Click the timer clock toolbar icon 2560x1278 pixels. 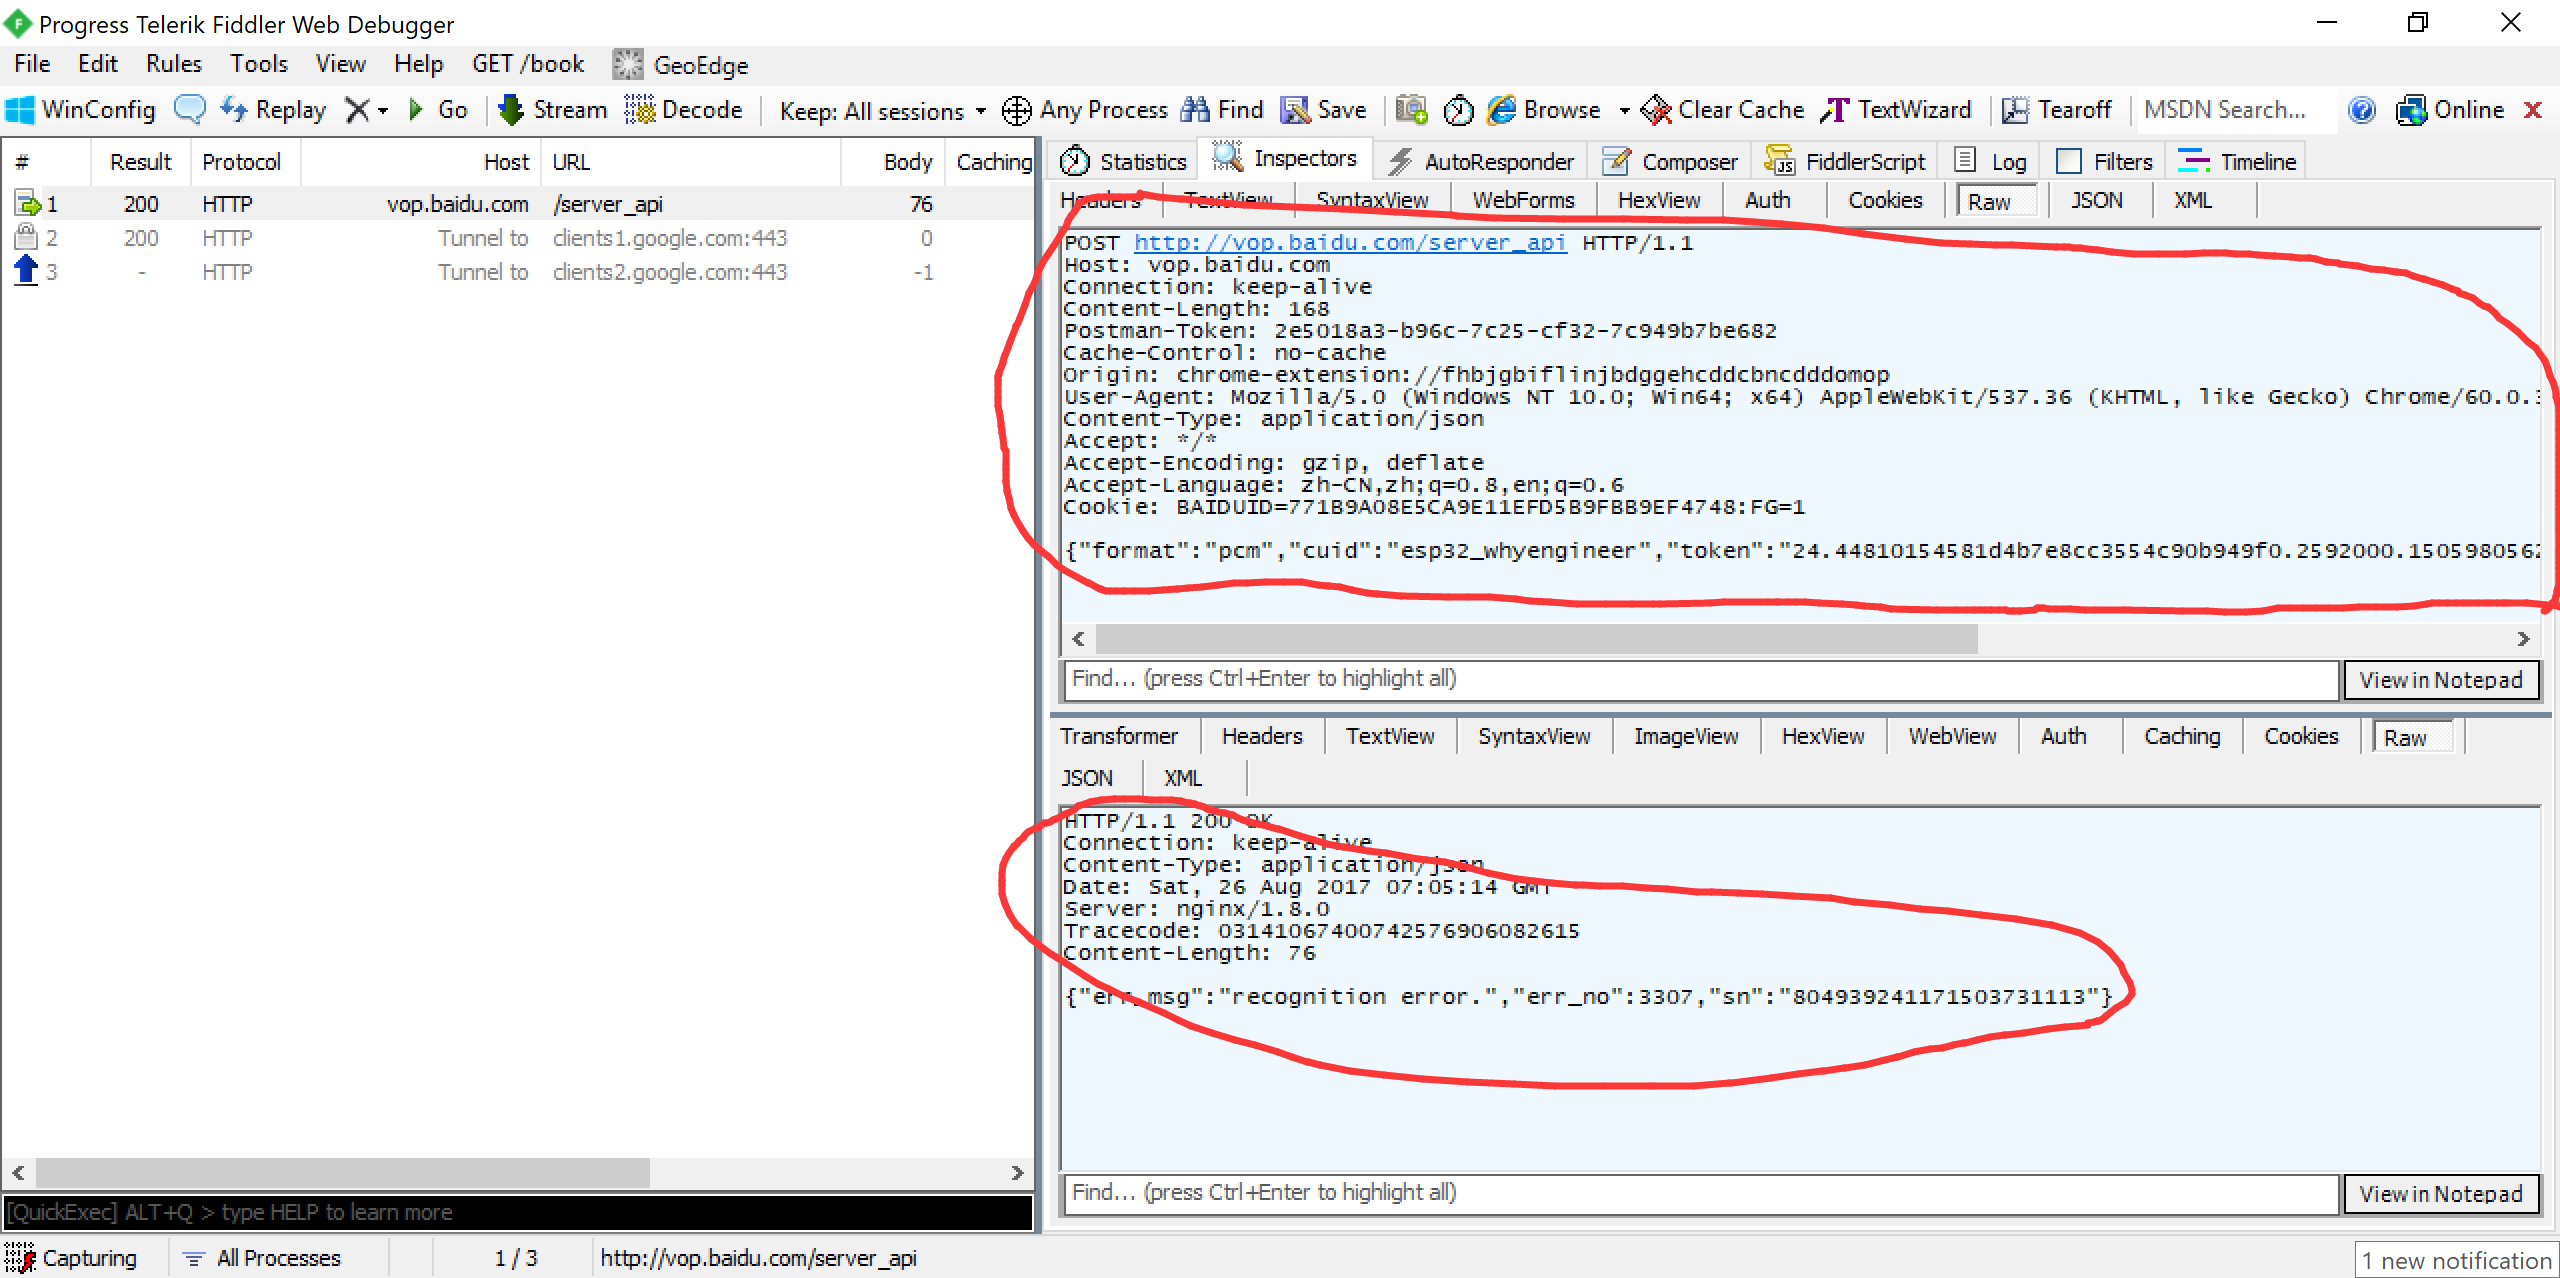point(1458,110)
